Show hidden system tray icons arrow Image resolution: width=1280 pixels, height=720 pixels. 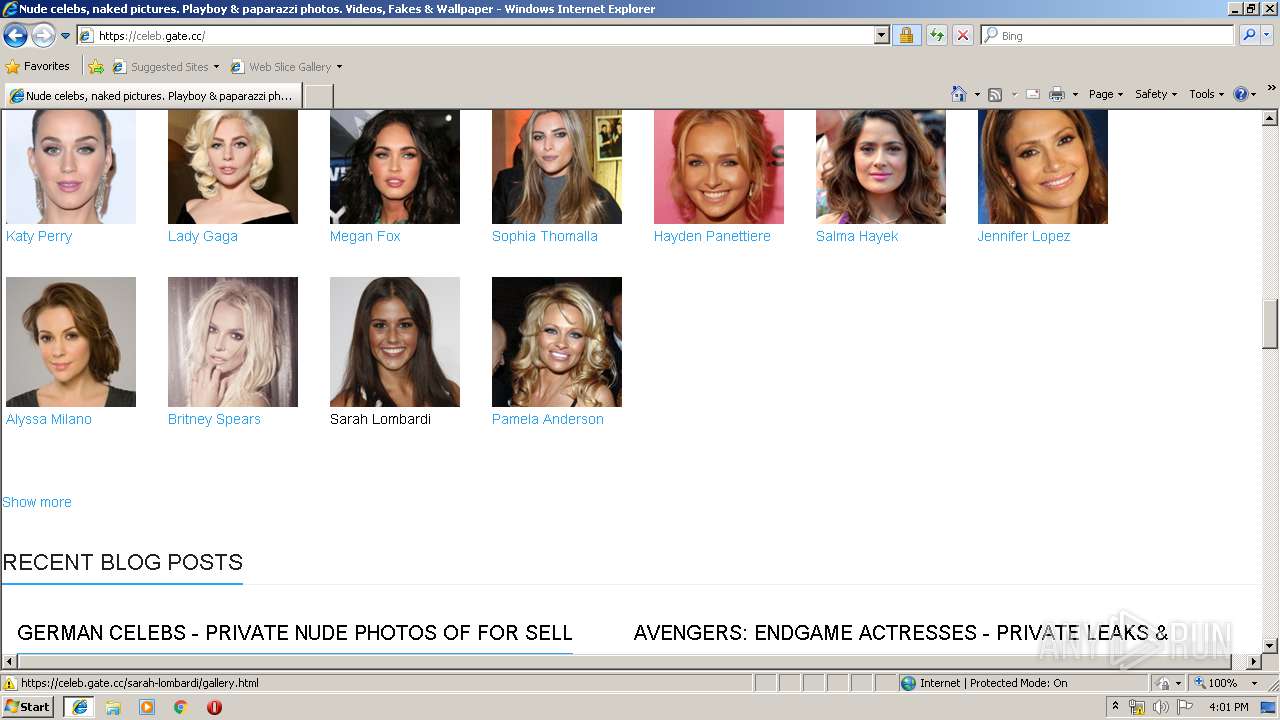pyautogui.click(x=1116, y=707)
